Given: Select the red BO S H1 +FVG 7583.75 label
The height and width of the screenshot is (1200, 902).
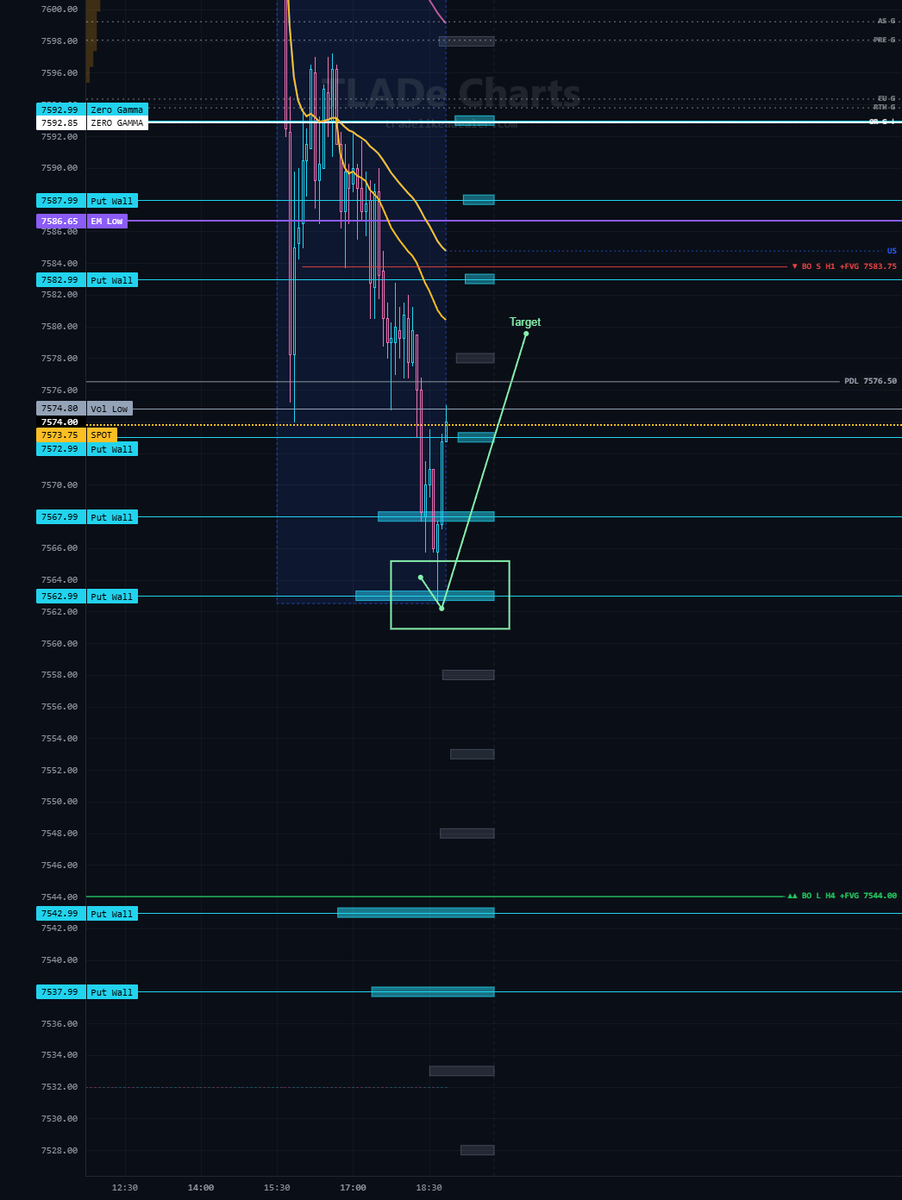Looking at the screenshot, I should click(844, 267).
